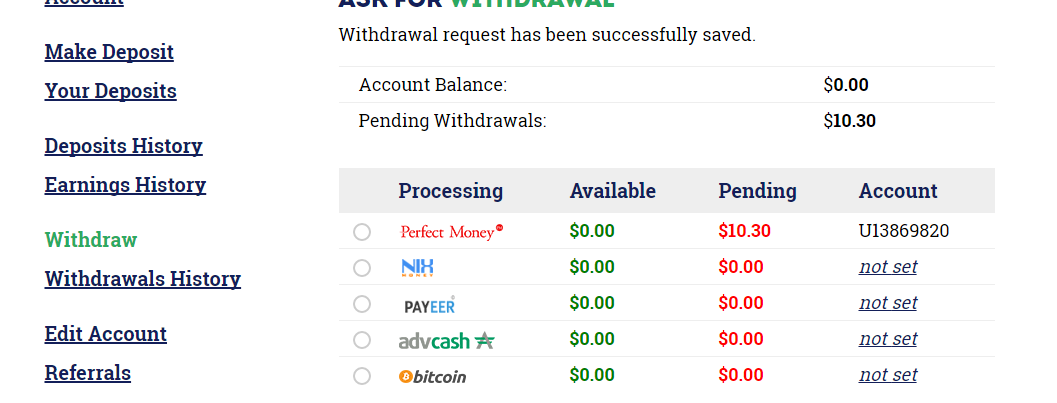The width and height of the screenshot is (1057, 403).
Task: Open Withdrawals History
Action: coord(142,279)
